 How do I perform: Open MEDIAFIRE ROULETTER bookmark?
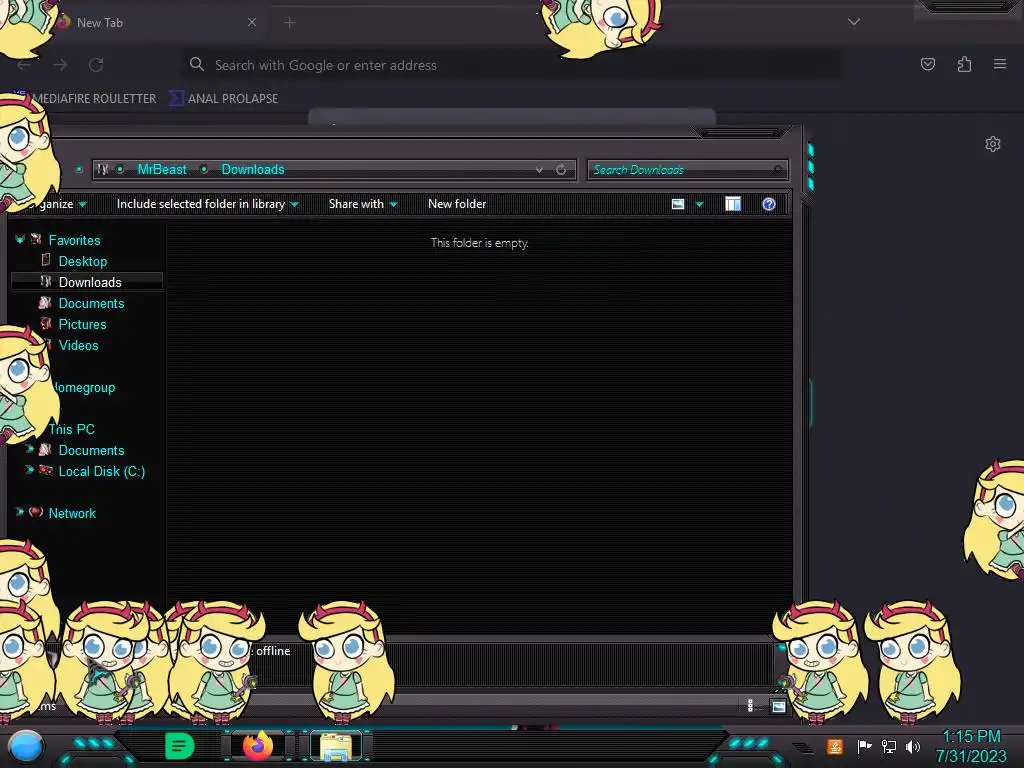93,99
